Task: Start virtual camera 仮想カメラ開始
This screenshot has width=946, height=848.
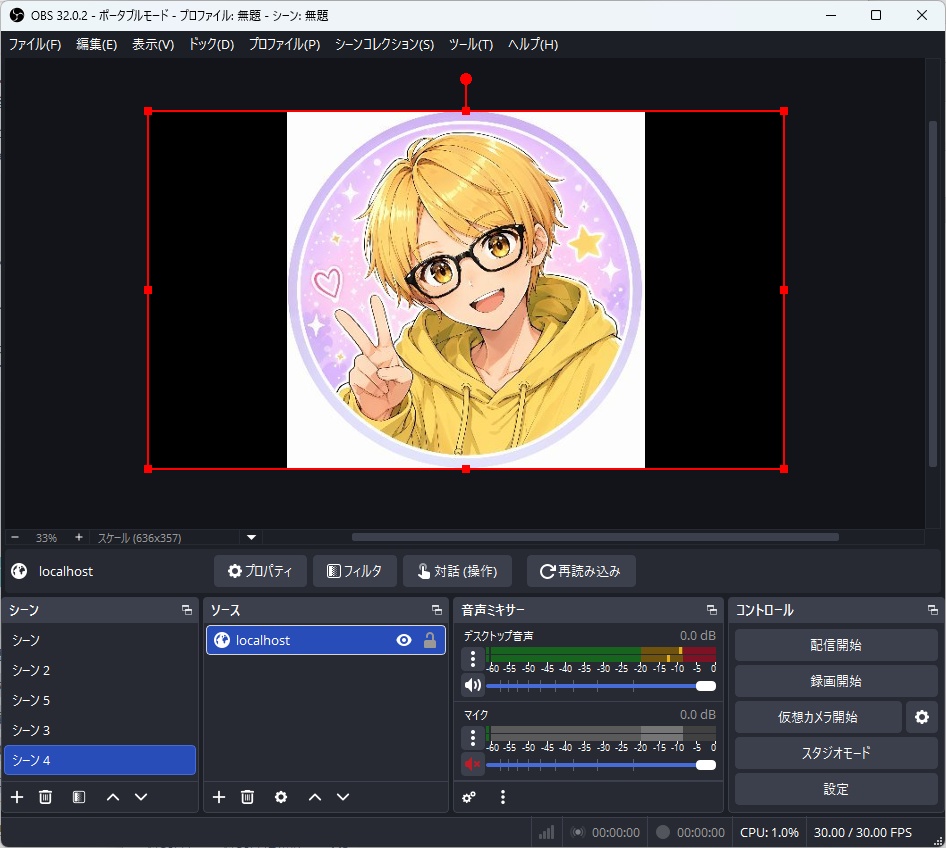Action: click(817, 717)
